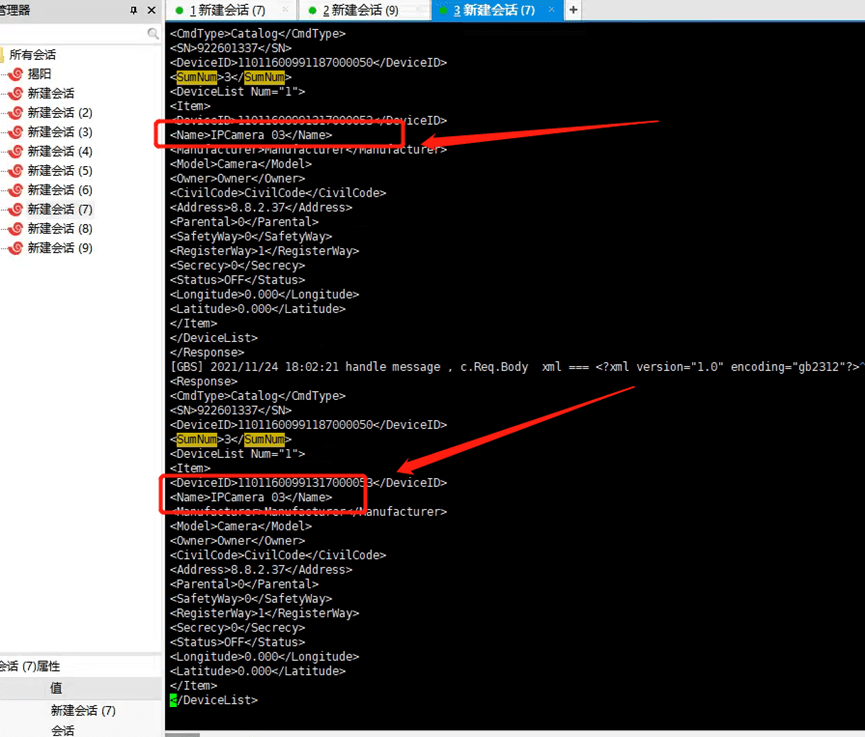This screenshot has width=865, height=737.
Task: Click the 新建会话 (7) property value
Action: [x=83, y=711]
